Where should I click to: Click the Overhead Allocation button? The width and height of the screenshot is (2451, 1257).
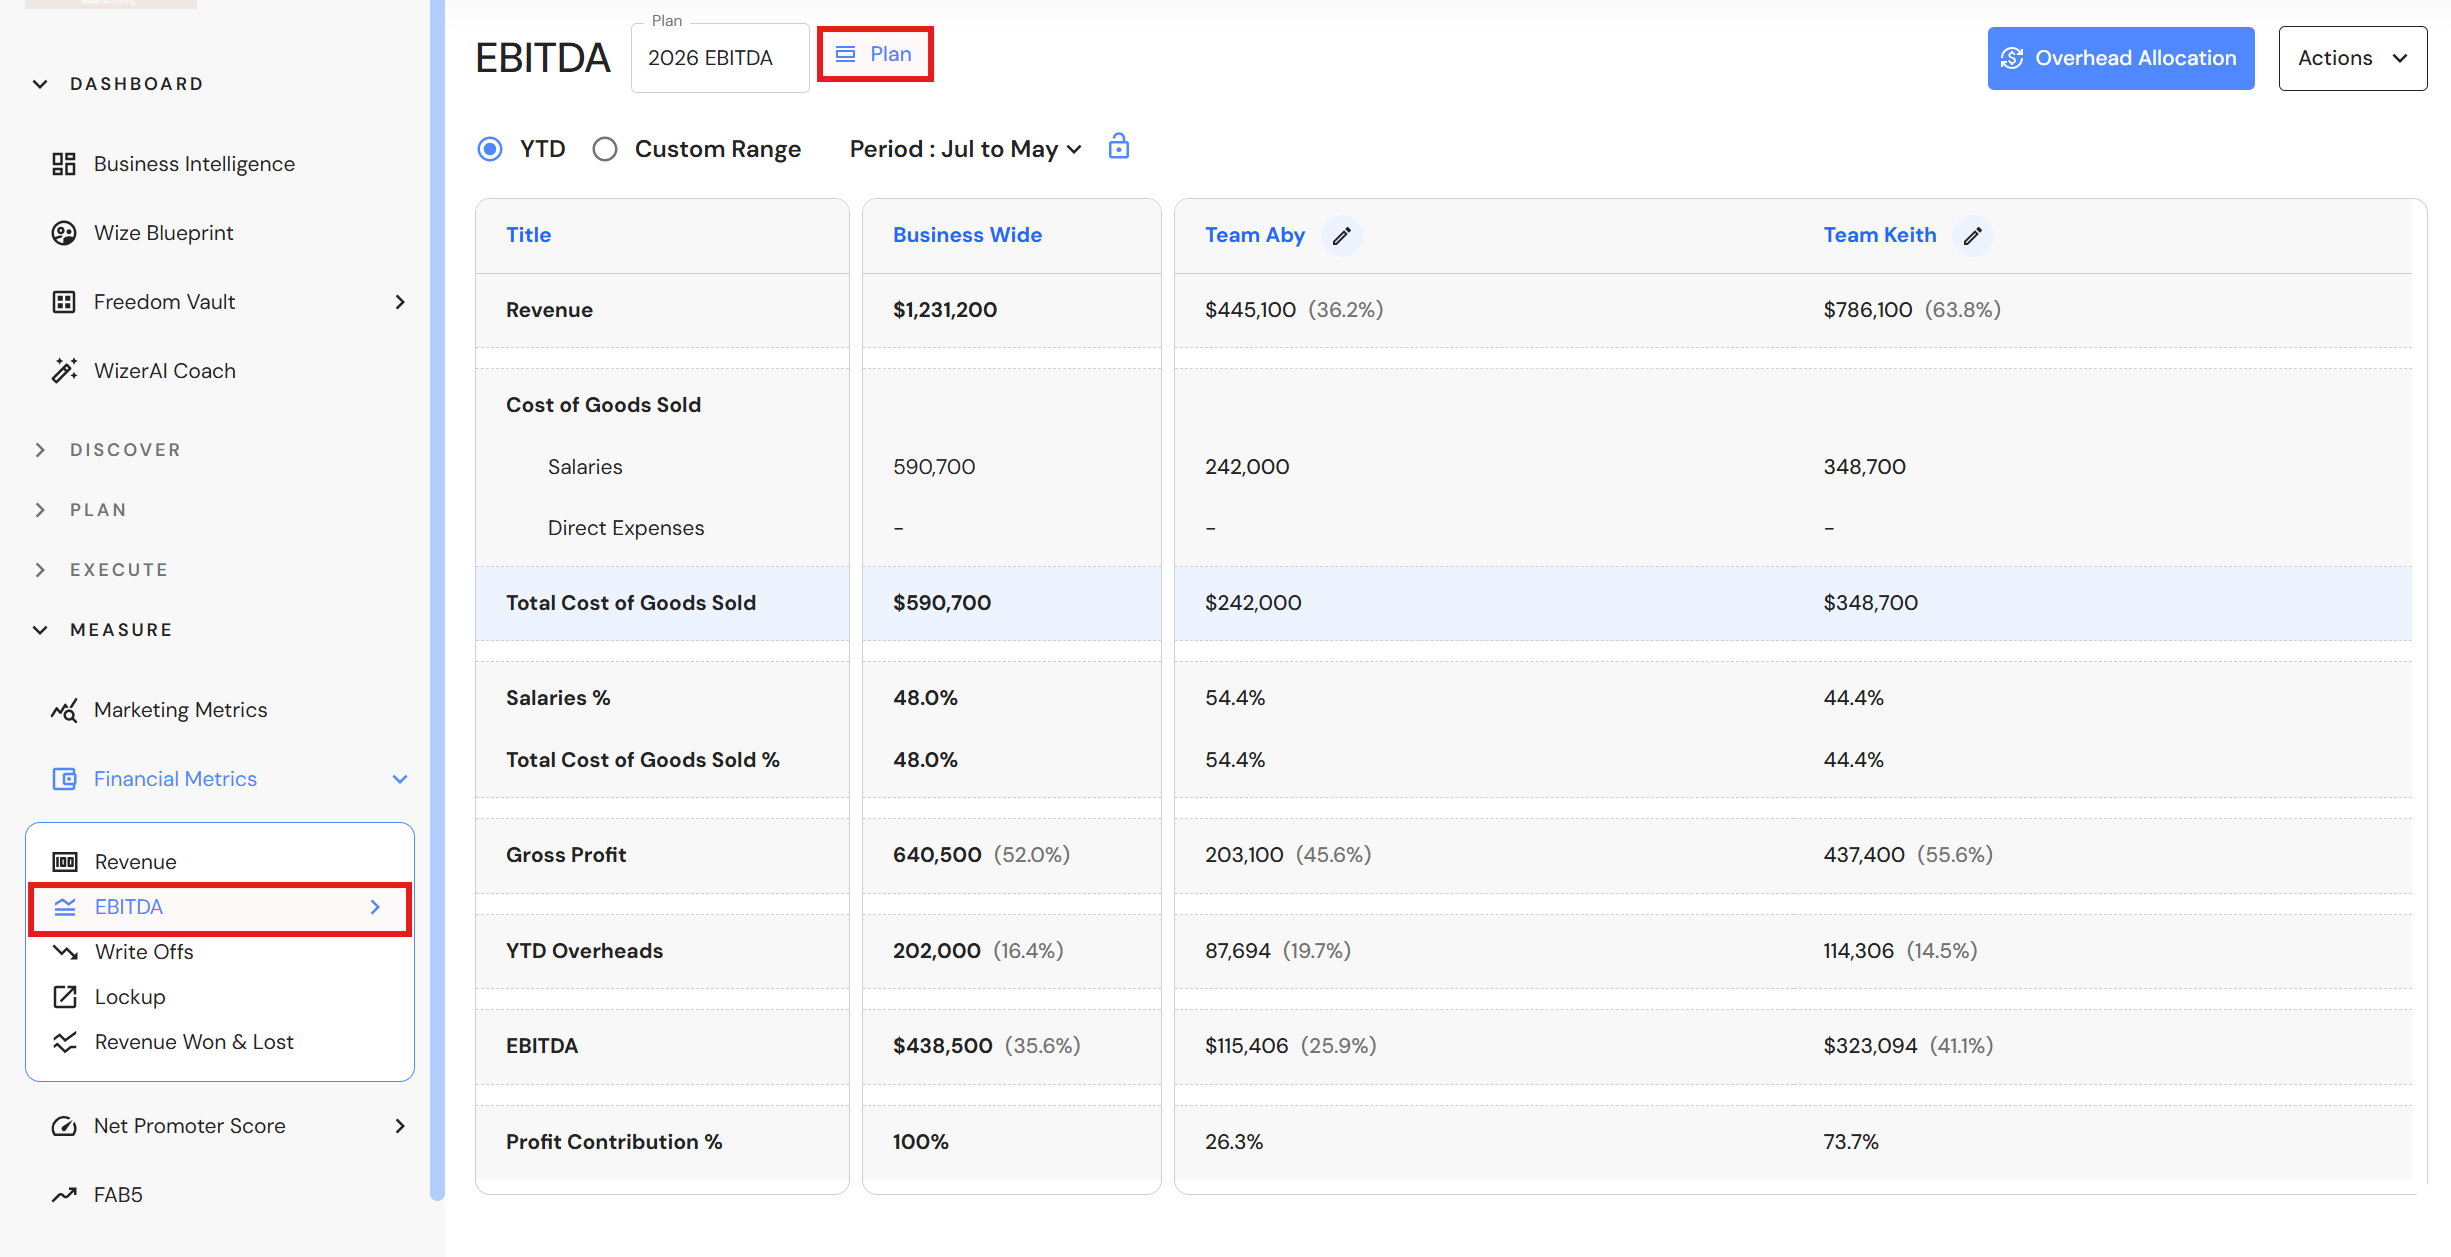coord(2120,58)
